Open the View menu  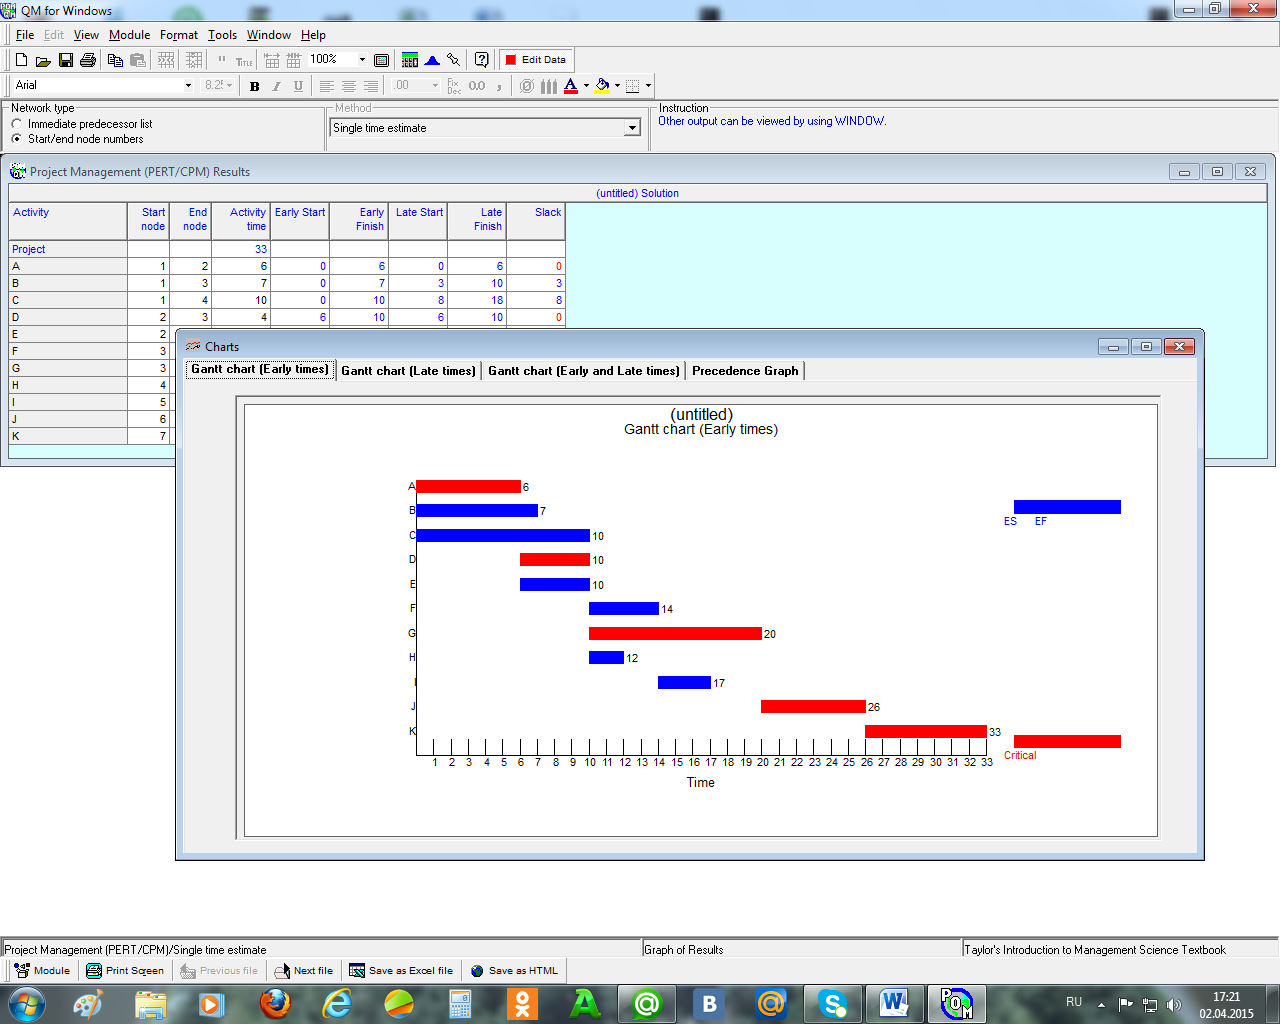click(86, 35)
